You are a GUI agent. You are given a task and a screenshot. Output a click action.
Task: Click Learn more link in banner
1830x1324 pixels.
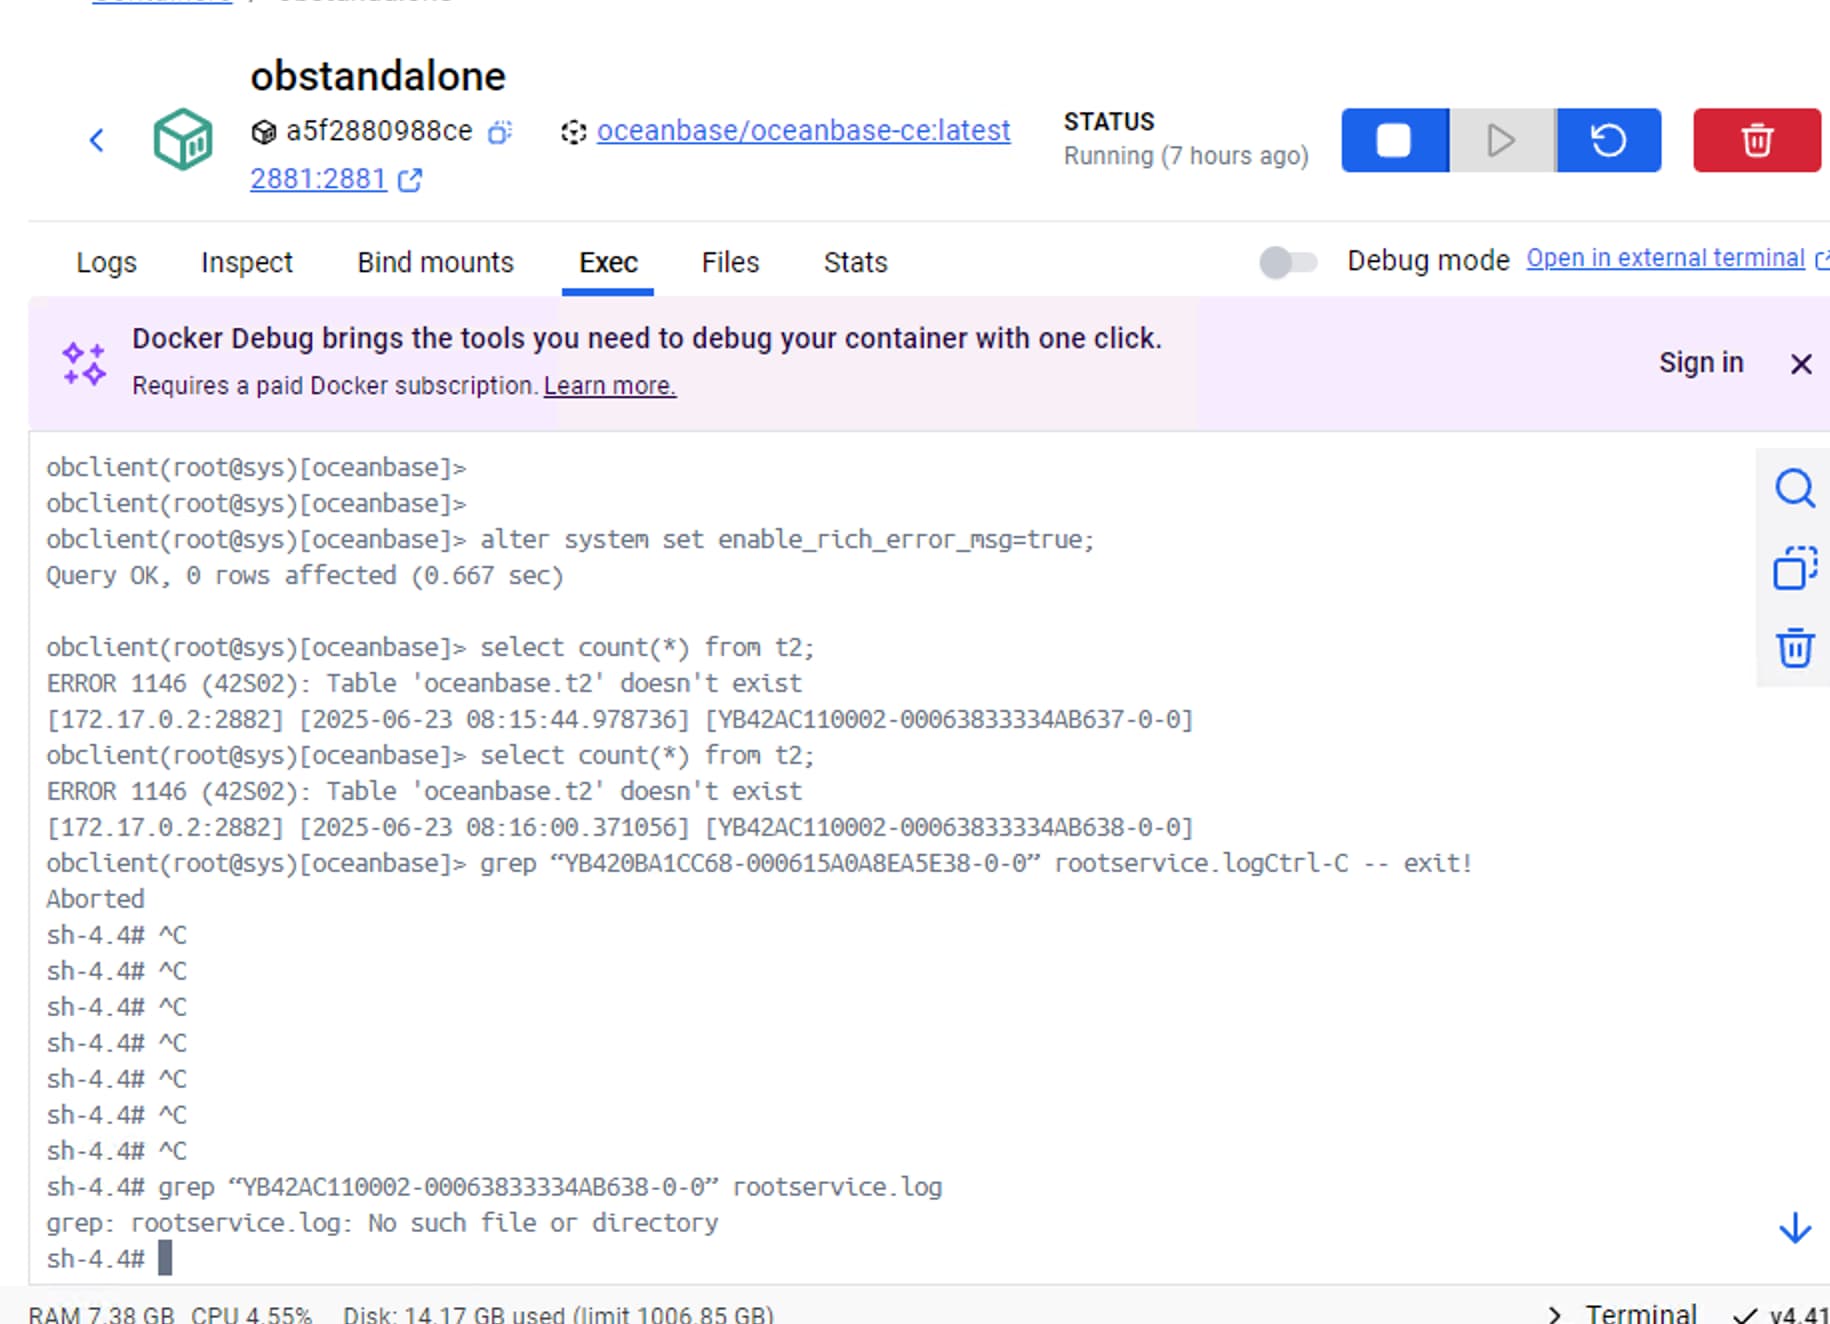pyautogui.click(x=610, y=386)
